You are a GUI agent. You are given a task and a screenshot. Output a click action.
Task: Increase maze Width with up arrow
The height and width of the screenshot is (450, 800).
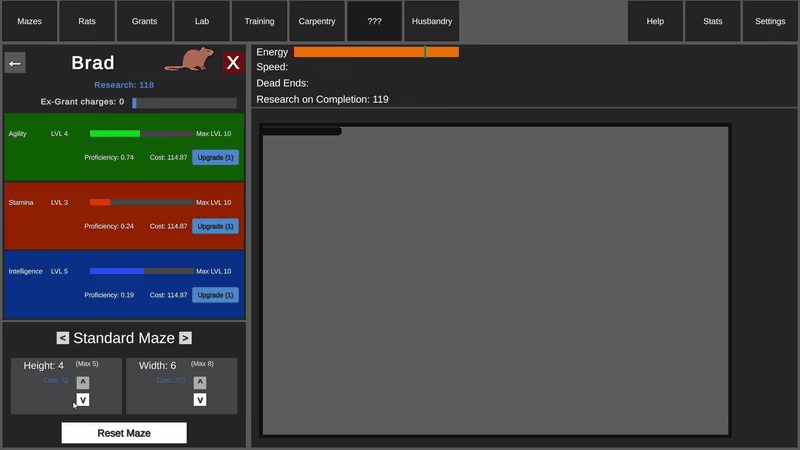pos(200,382)
